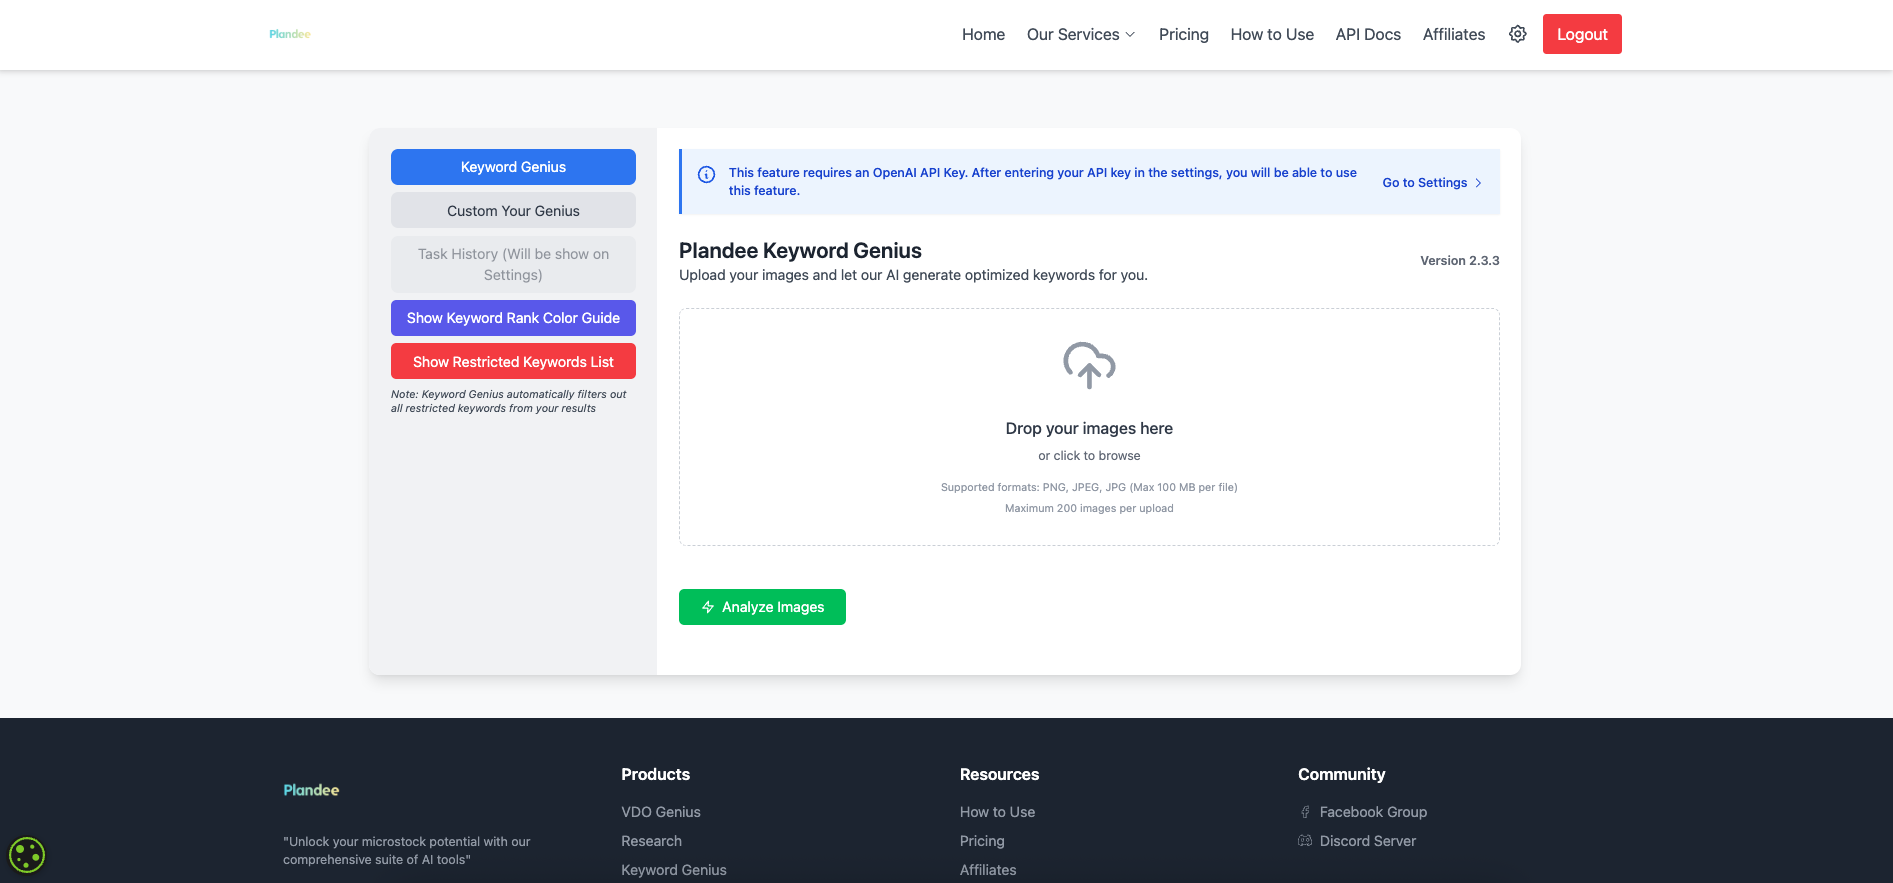
Task: Open Affiliates link in footer Resources
Action: pyautogui.click(x=988, y=870)
